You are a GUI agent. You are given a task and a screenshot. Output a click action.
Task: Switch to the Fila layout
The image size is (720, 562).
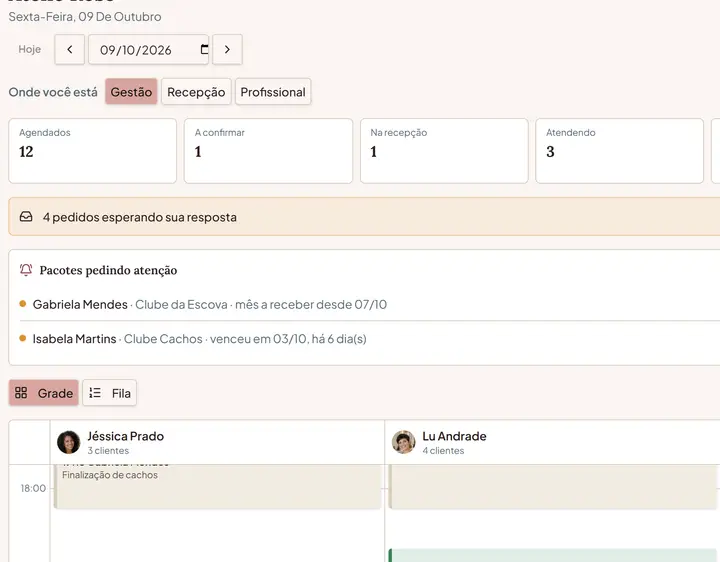109,393
